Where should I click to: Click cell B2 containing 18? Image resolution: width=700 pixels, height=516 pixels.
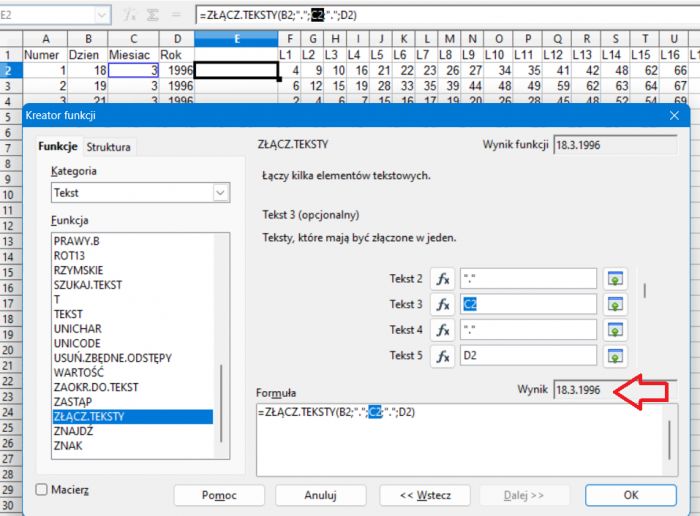coord(88,71)
